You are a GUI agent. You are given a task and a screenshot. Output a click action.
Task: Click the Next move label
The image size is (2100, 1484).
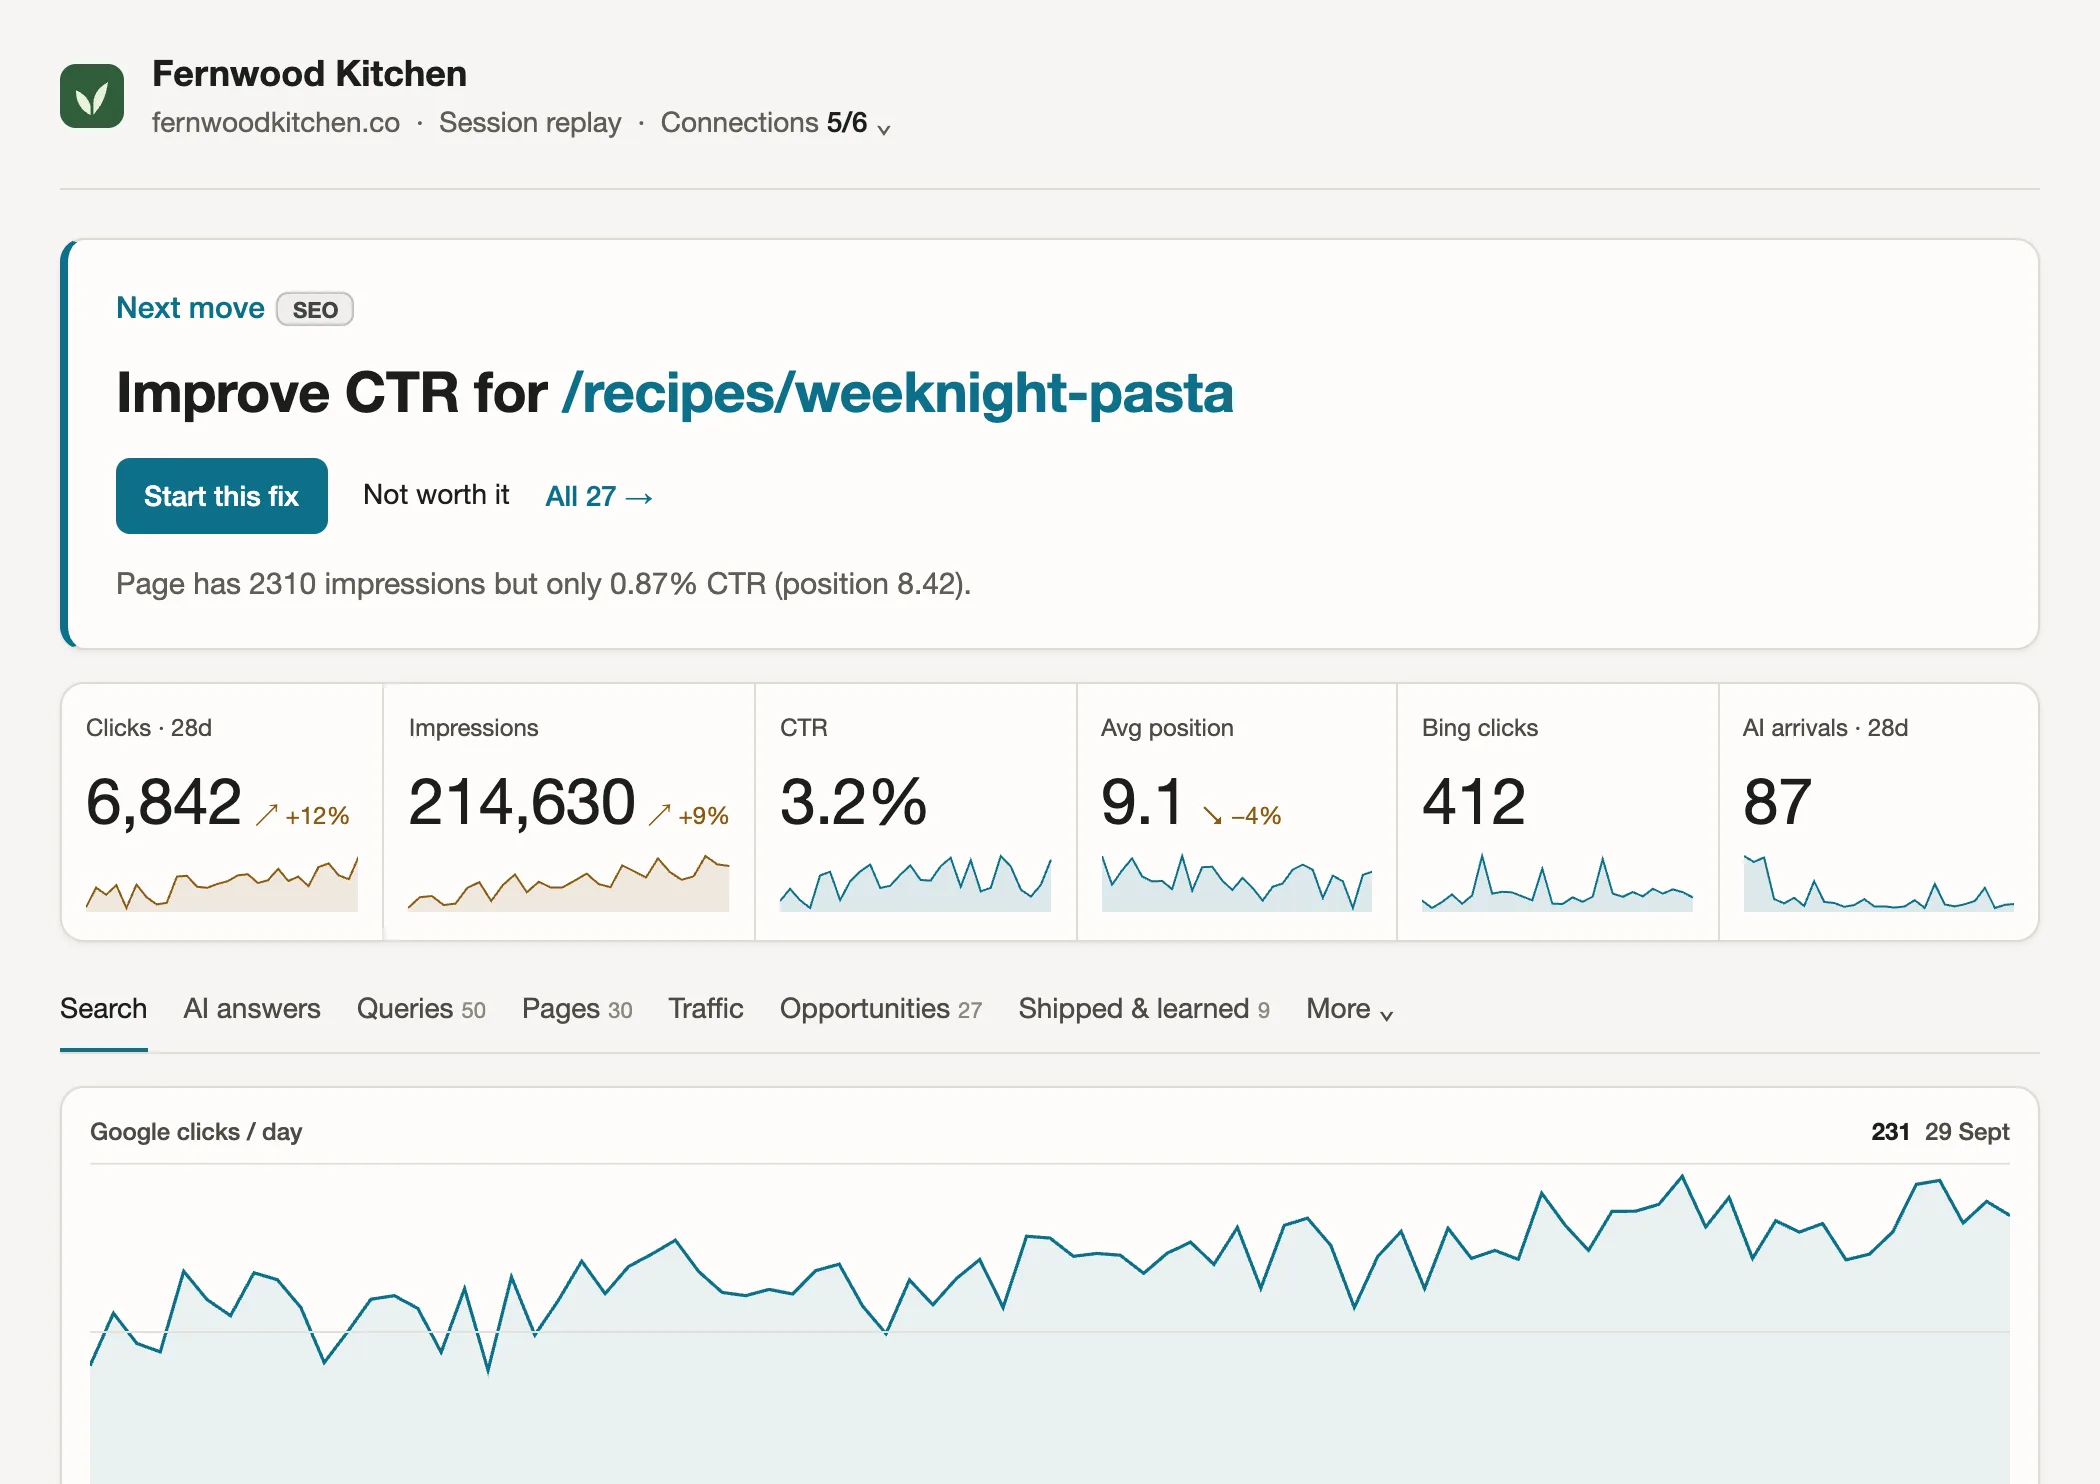190,308
